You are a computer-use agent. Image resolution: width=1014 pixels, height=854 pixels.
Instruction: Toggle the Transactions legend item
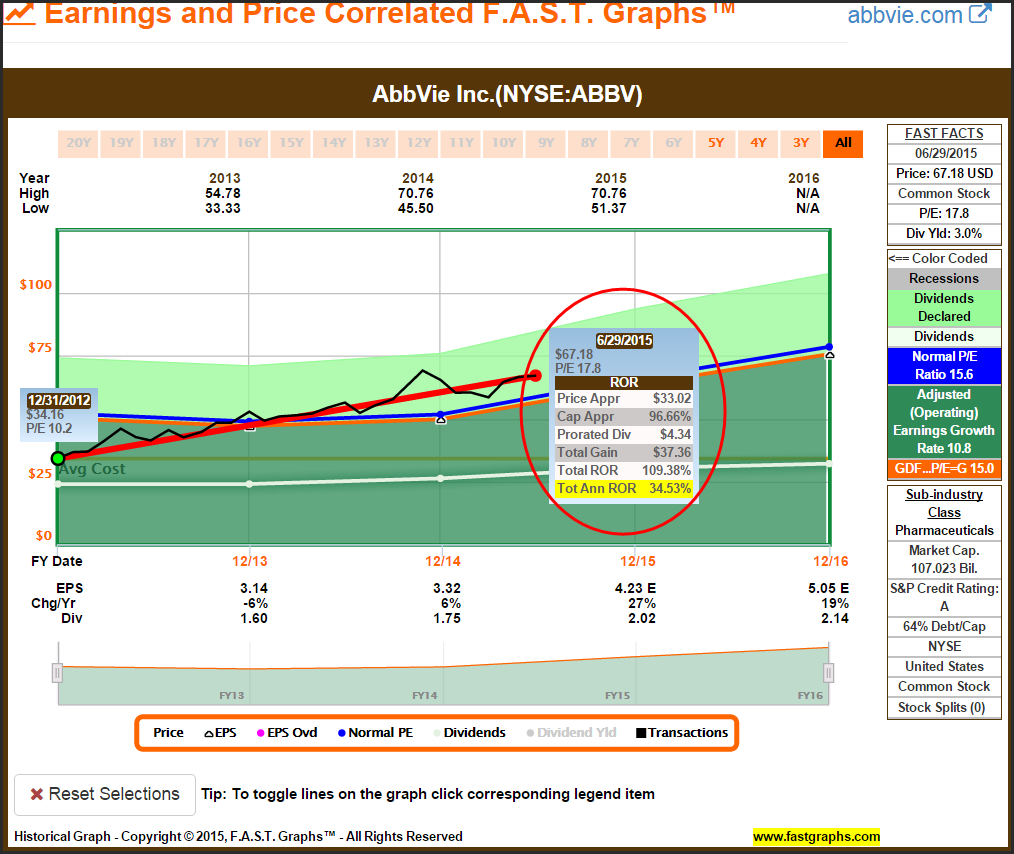[682, 733]
